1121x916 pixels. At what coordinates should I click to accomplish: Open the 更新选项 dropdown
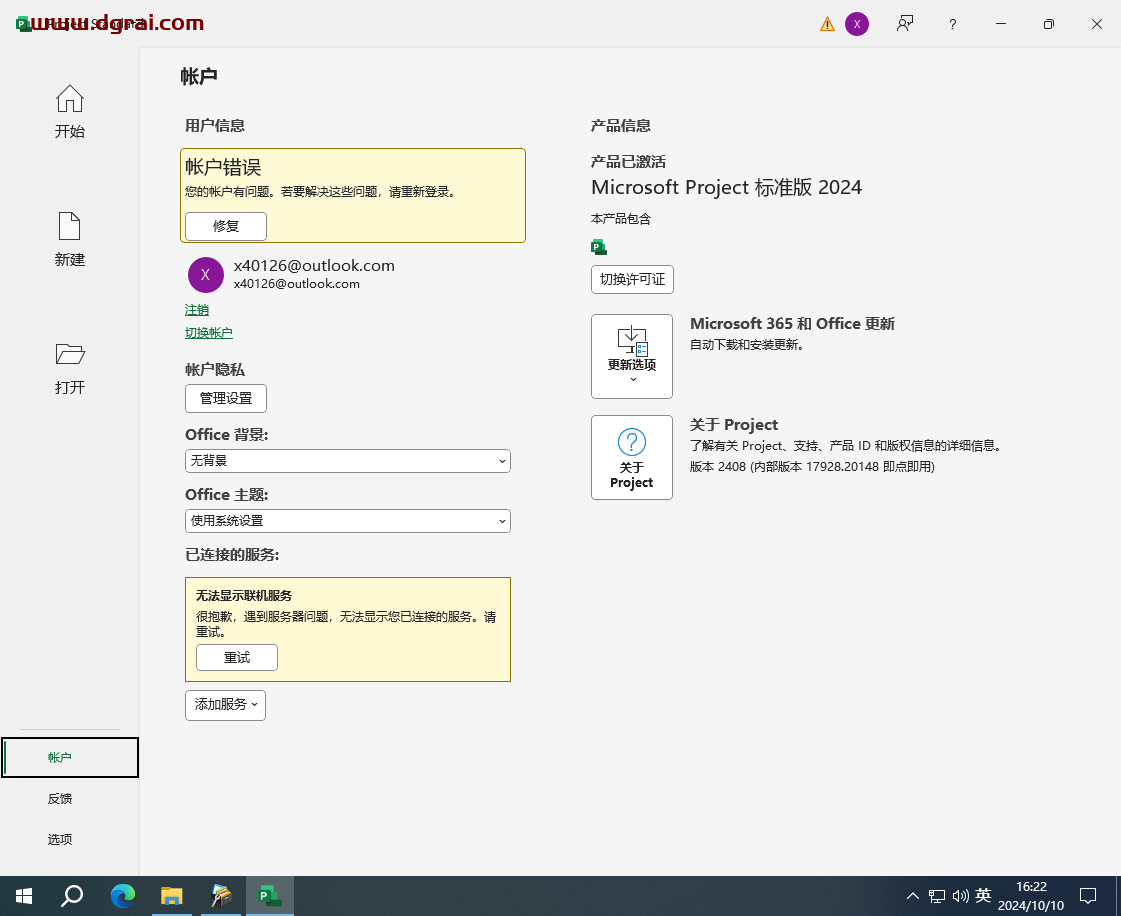(x=632, y=356)
